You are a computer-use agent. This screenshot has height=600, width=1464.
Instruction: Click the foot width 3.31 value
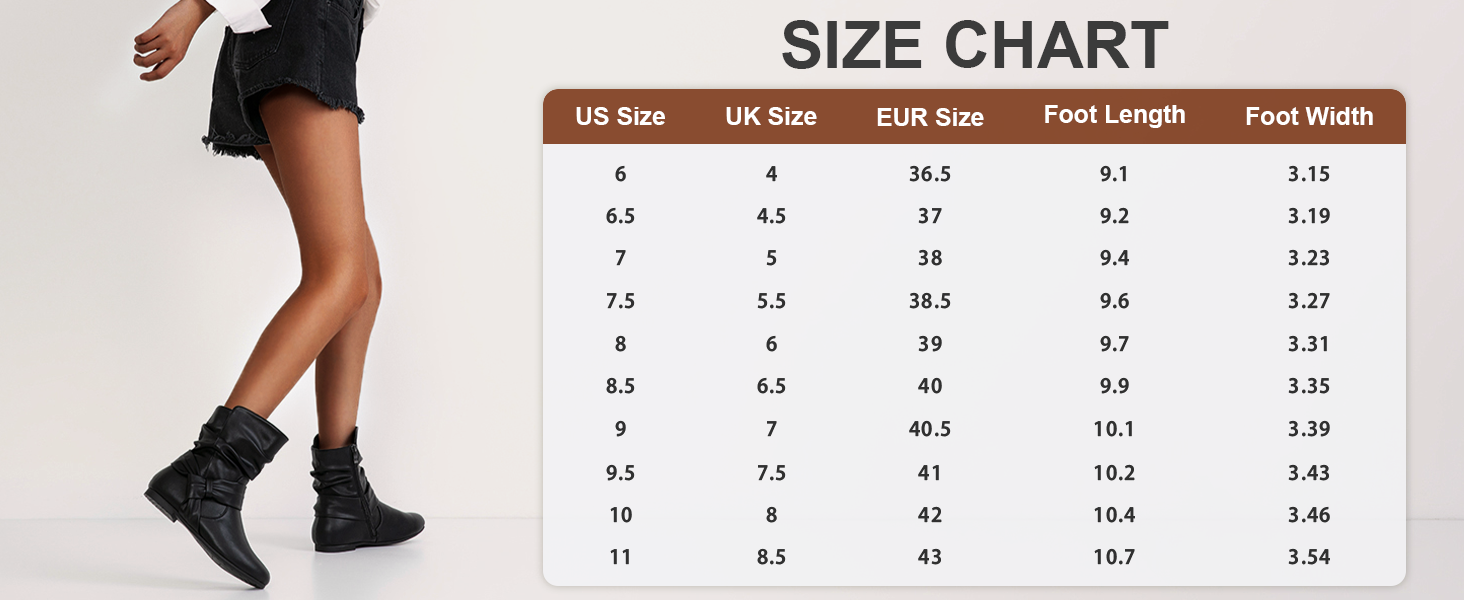click(1309, 344)
